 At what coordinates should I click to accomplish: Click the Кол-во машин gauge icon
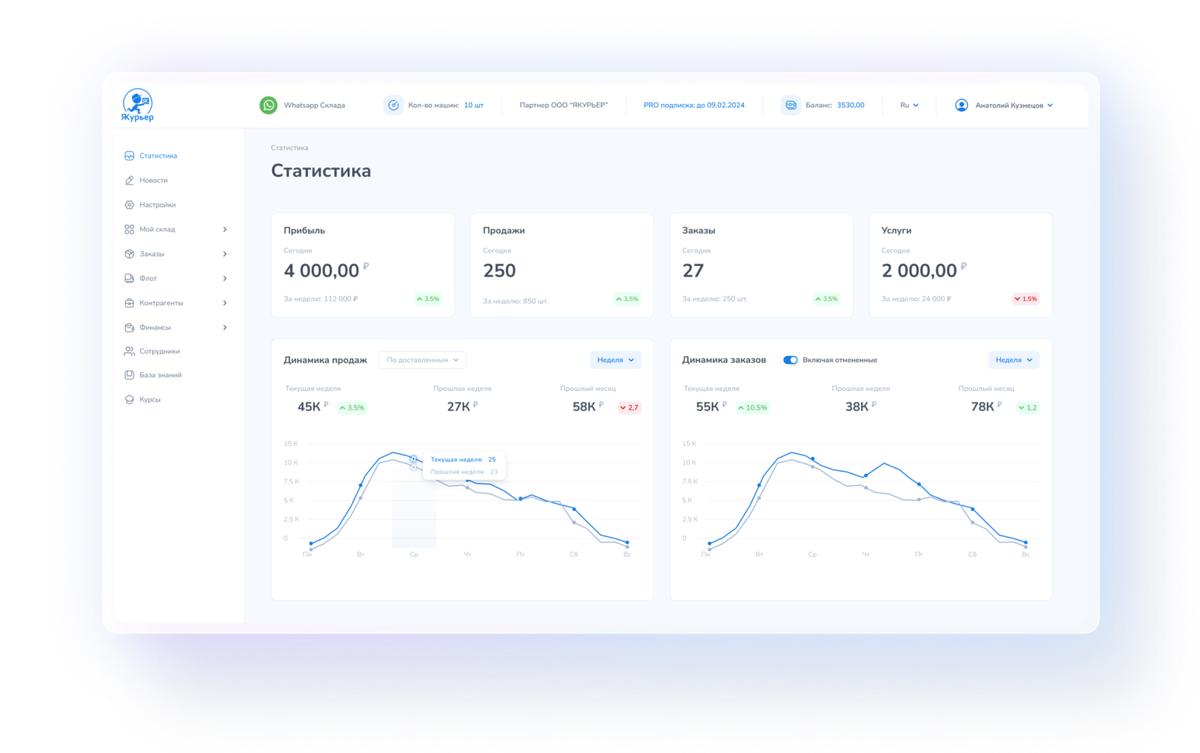(393, 105)
